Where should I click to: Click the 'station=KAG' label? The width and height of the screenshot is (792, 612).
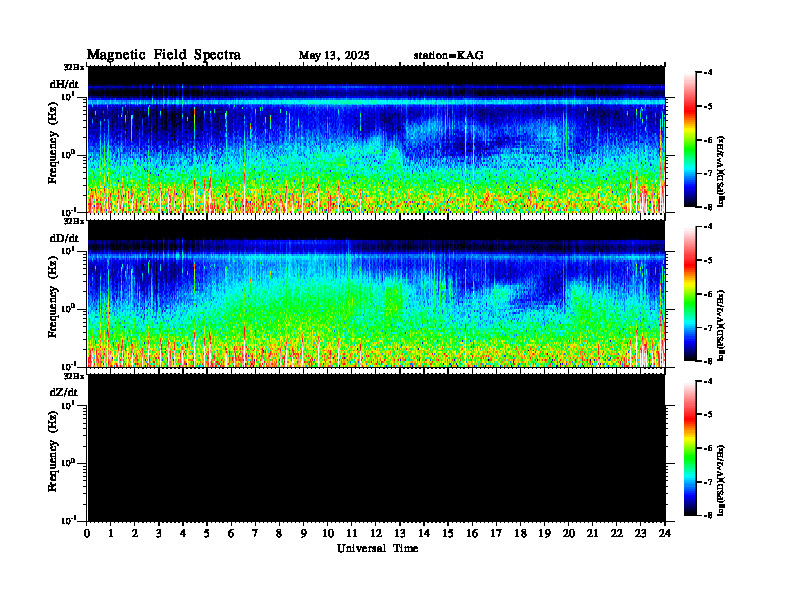pos(448,56)
